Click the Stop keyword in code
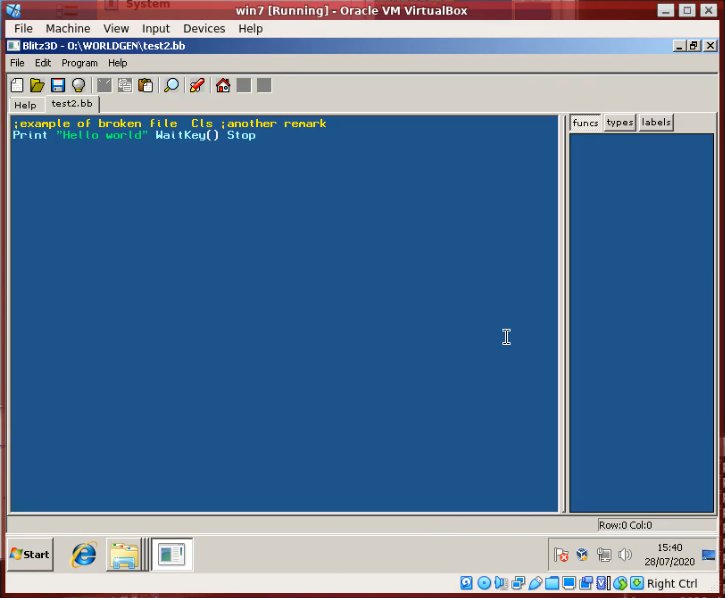The image size is (725, 598). point(241,135)
